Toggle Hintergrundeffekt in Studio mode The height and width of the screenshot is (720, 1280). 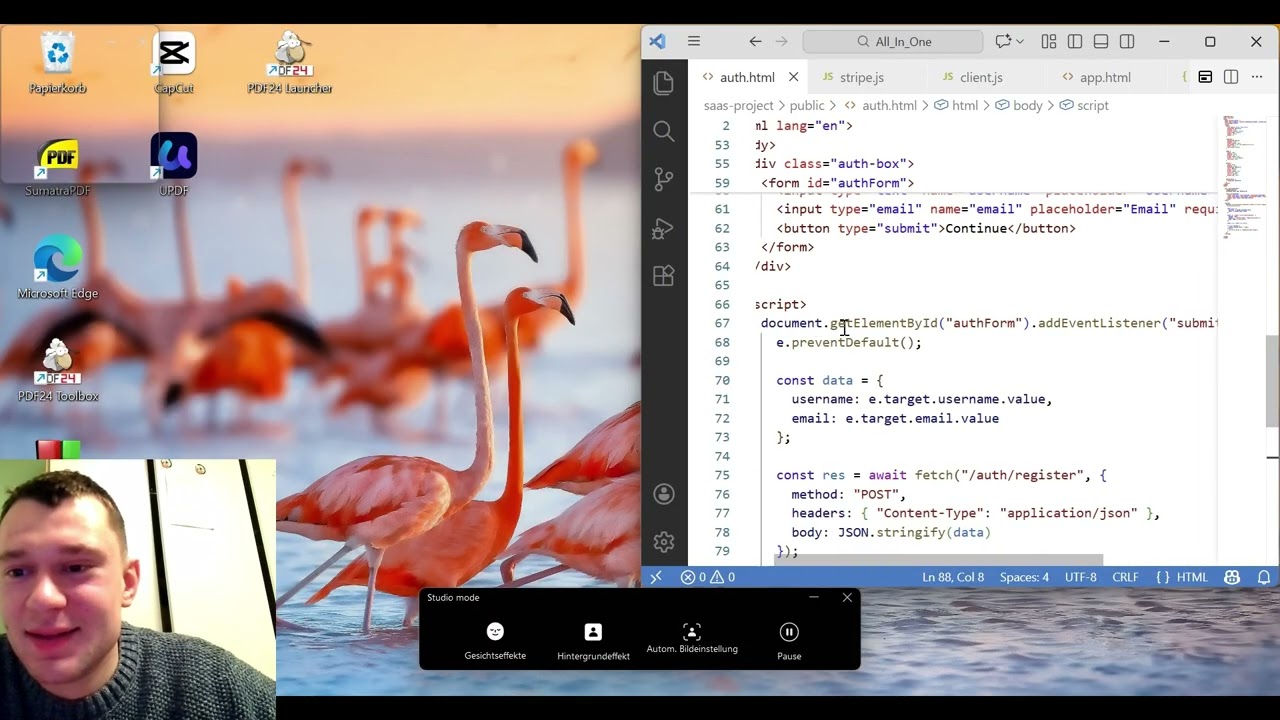click(x=593, y=640)
